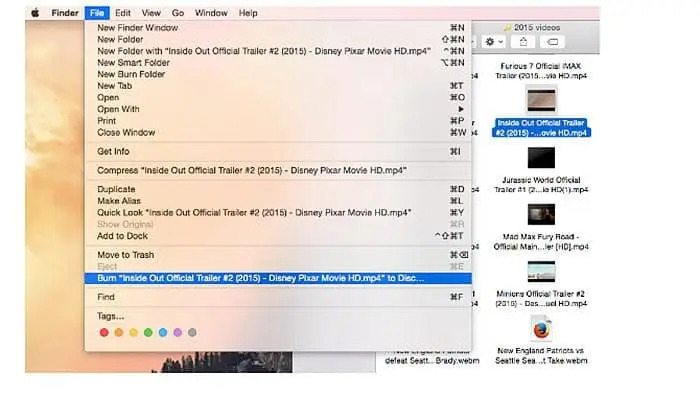Click the gear action toolbar icon
Screen dimensions: 700x397
click(x=490, y=42)
